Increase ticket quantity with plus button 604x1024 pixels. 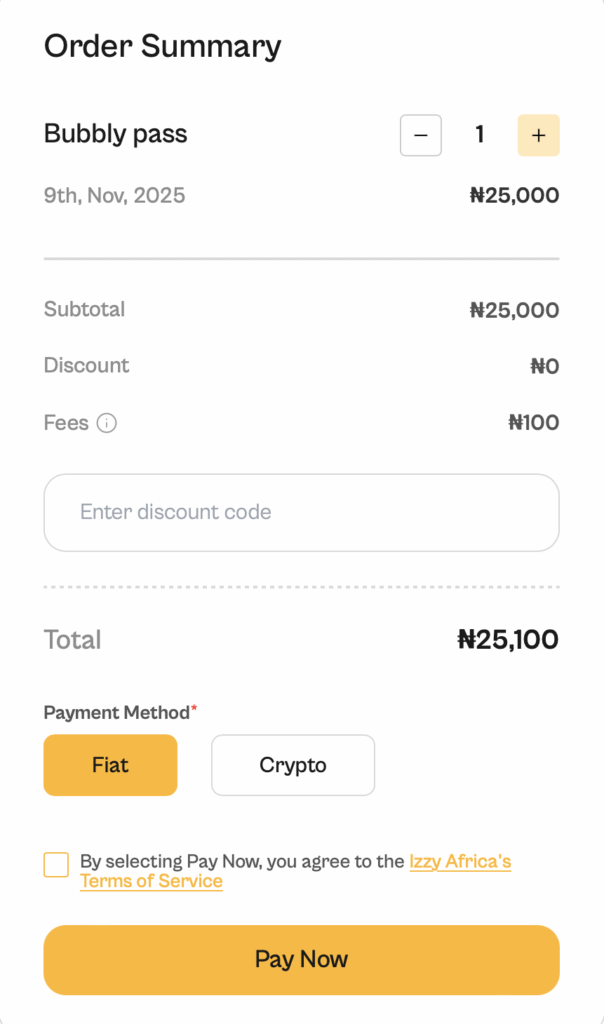point(538,136)
